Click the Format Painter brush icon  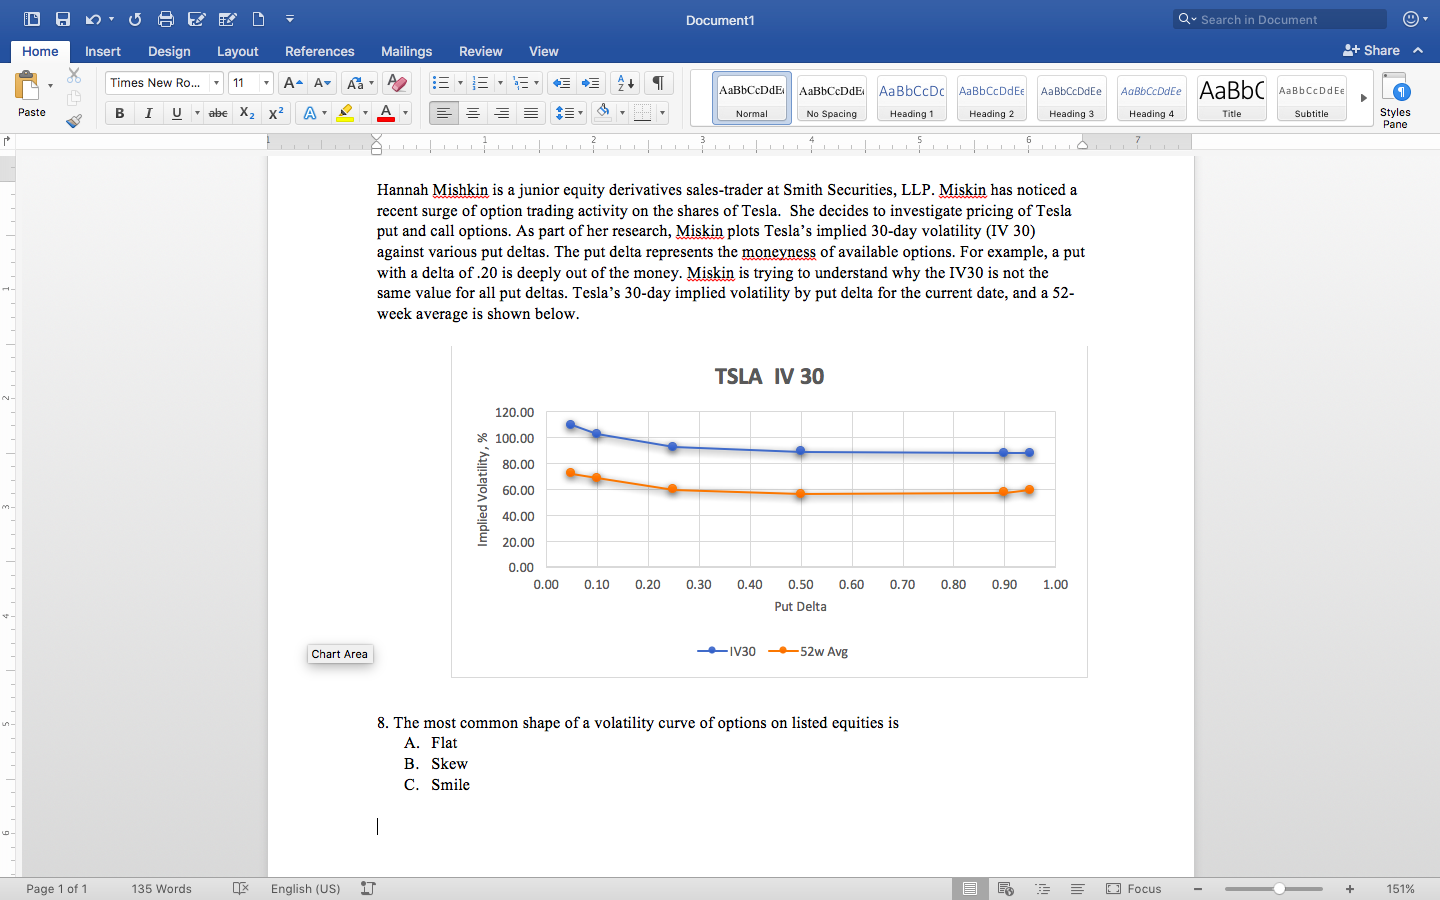coord(74,121)
